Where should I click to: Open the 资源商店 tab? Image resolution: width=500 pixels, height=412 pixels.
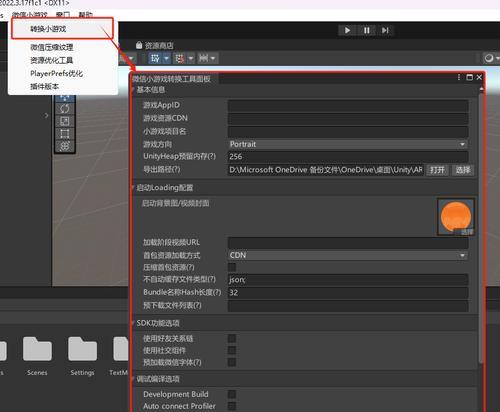tap(155, 45)
